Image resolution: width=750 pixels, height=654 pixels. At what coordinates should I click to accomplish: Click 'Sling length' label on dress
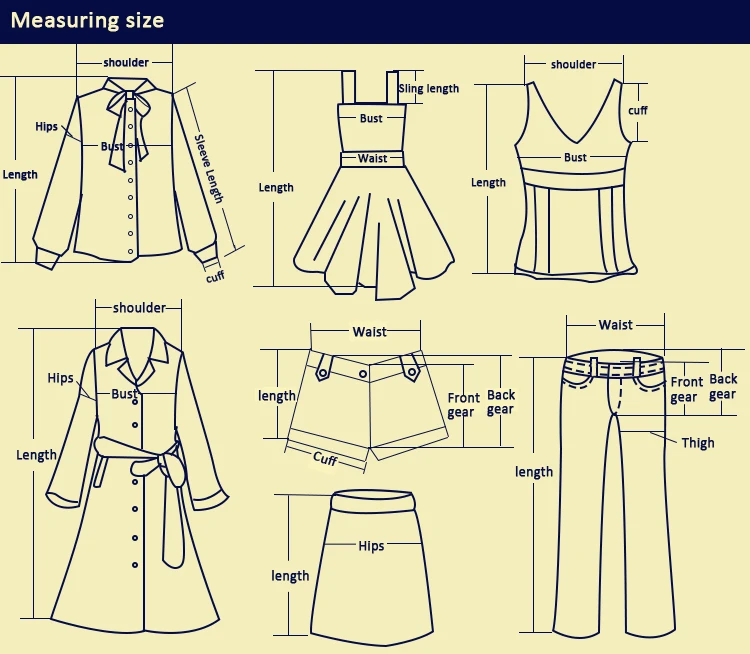(x=429, y=89)
